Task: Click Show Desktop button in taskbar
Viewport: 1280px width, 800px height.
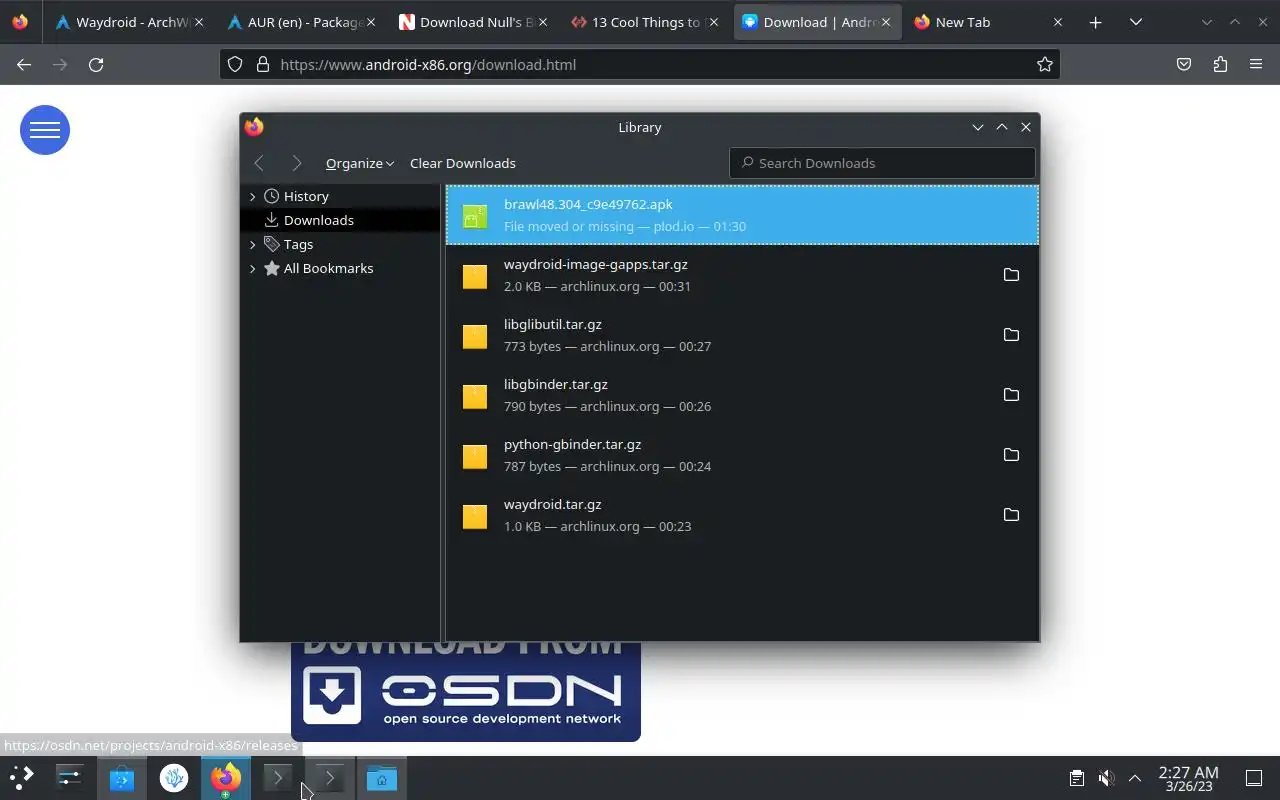Action: pos(1254,778)
